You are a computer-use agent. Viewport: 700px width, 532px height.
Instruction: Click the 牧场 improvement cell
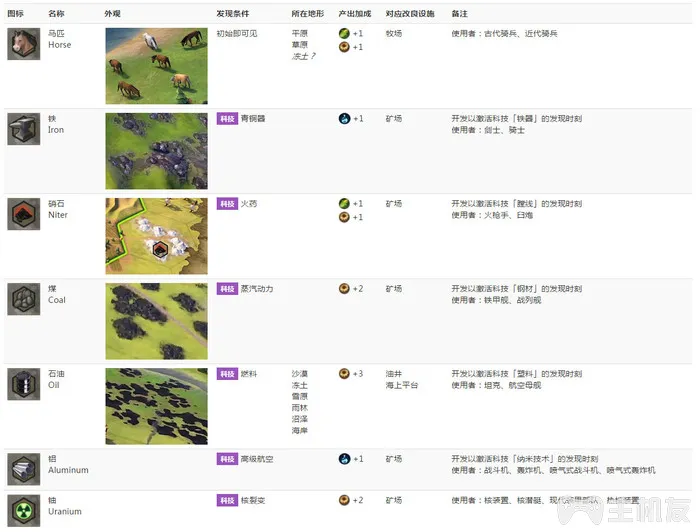pyautogui.click(x=394, y=33)
